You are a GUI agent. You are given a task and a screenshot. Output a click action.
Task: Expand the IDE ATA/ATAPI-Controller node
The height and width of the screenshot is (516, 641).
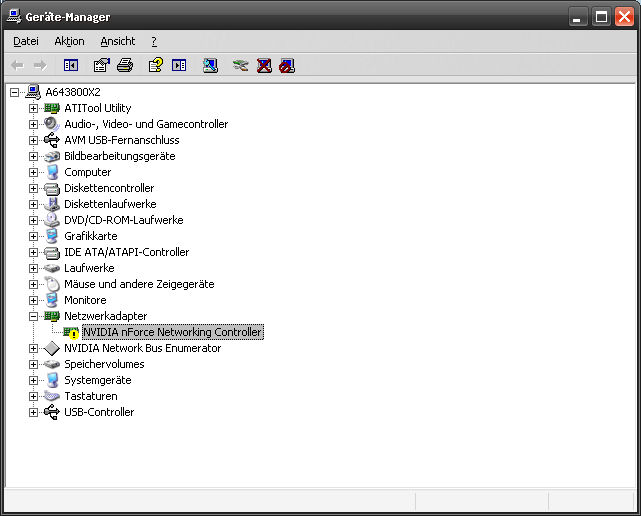(x=34, y=252)
